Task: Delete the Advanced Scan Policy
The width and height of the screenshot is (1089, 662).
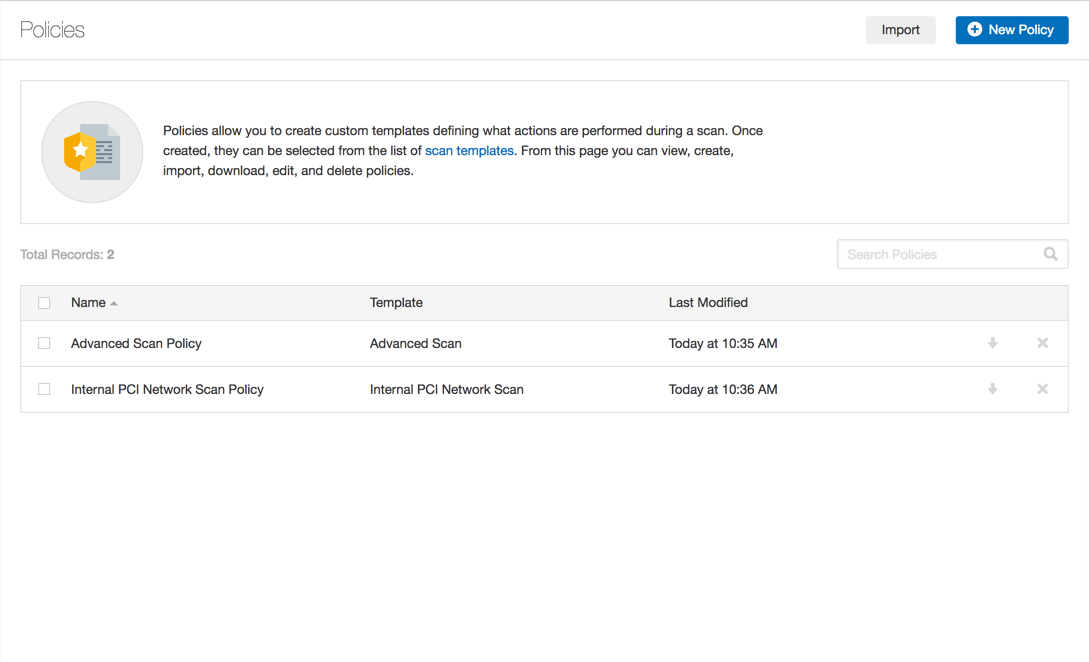Action: (1042, 343)
